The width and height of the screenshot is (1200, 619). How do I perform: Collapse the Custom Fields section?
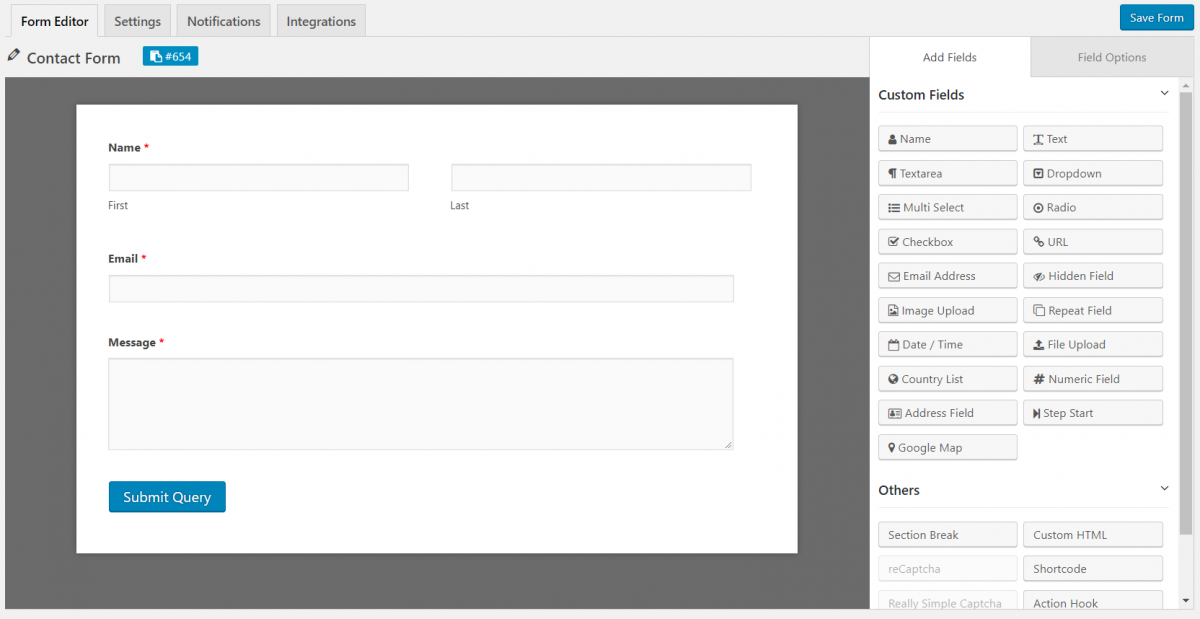click(1163, 92)
